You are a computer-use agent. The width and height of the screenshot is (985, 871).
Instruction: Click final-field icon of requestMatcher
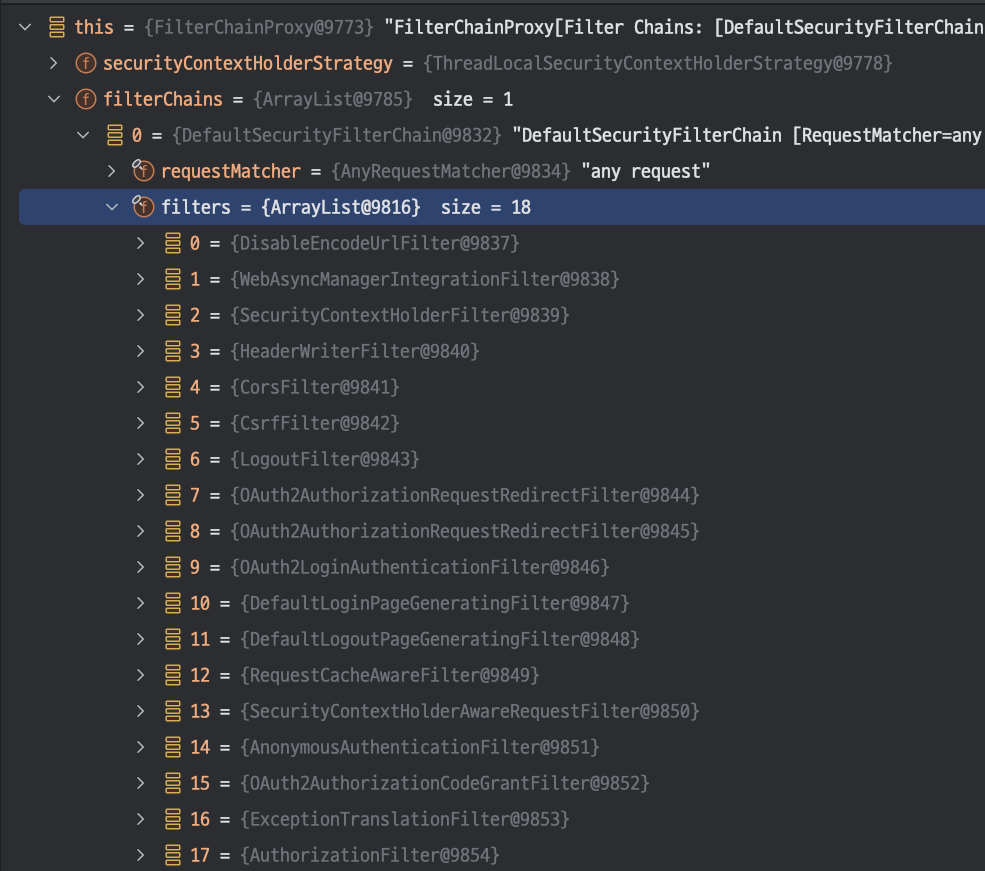pyautogui.click(x=143, y=170)
